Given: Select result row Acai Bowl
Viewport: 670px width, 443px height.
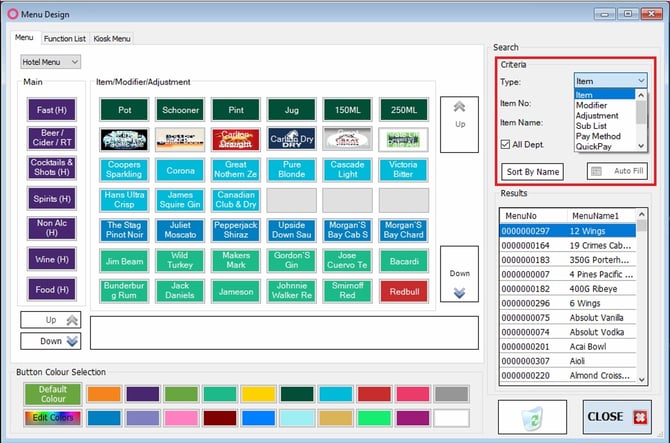Looking at the screenshot, I should click(567, 346).
